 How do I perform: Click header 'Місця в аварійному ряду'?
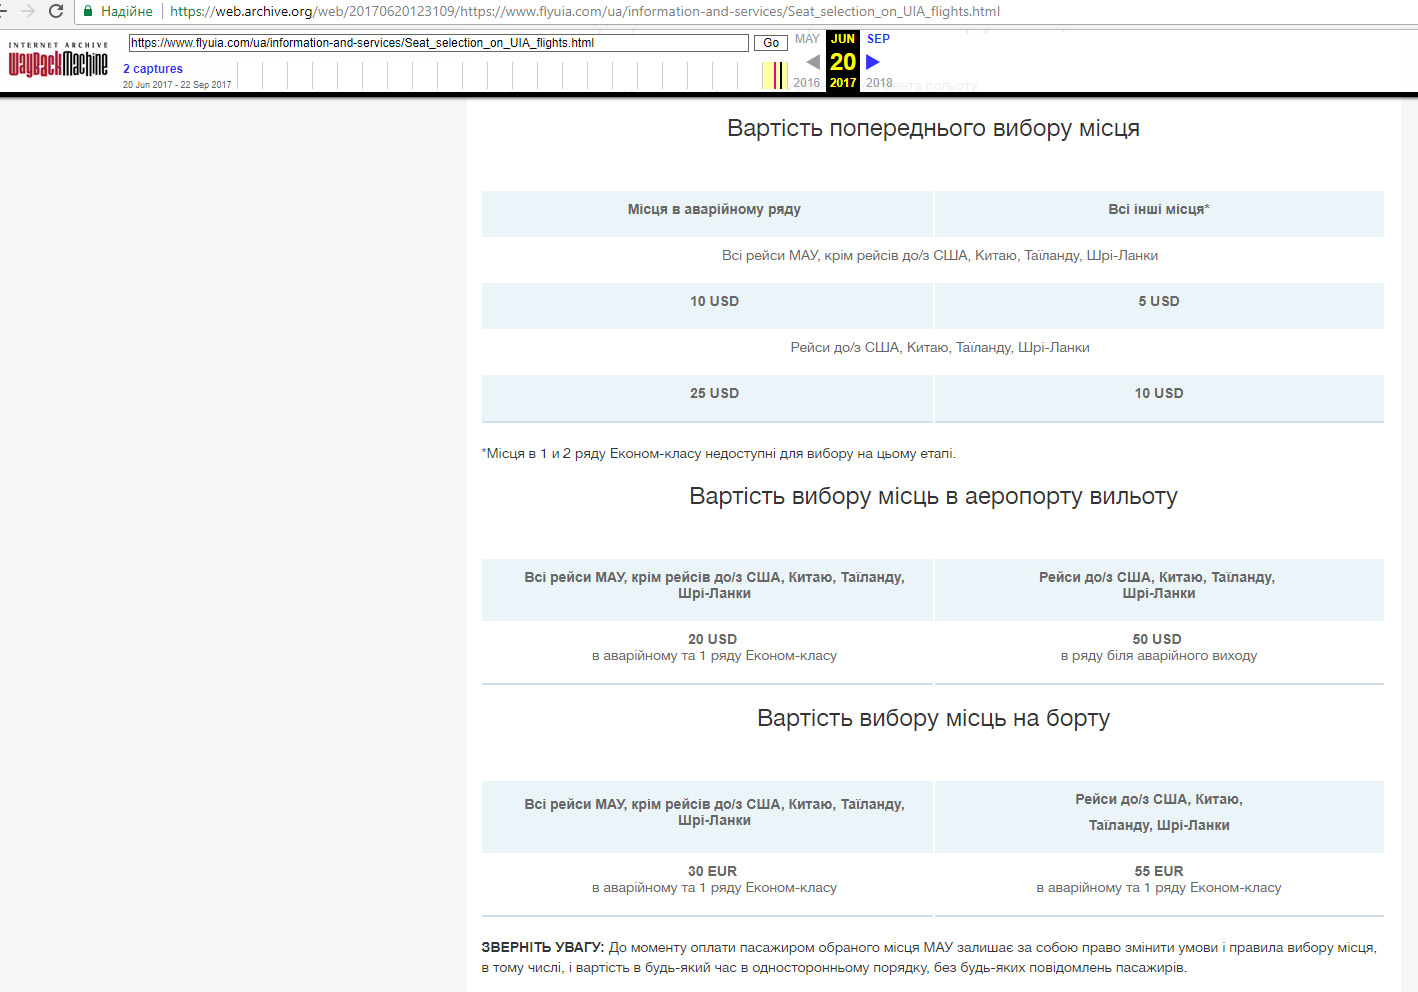click(714, 209)
